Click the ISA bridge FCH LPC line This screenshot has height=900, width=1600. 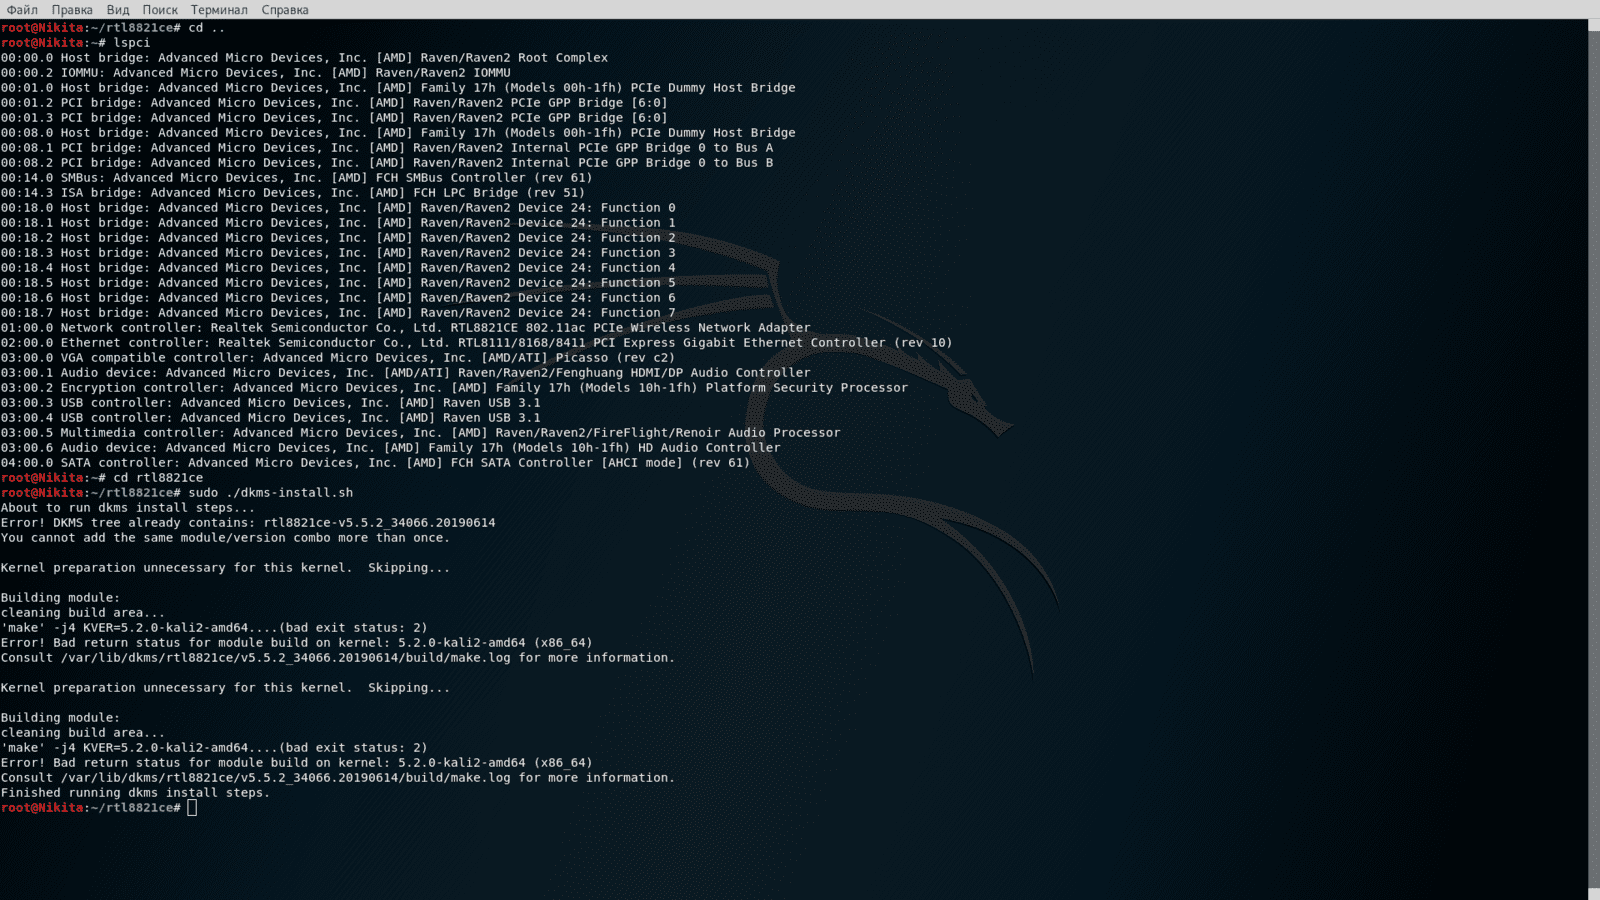click(x=293, y=193)
